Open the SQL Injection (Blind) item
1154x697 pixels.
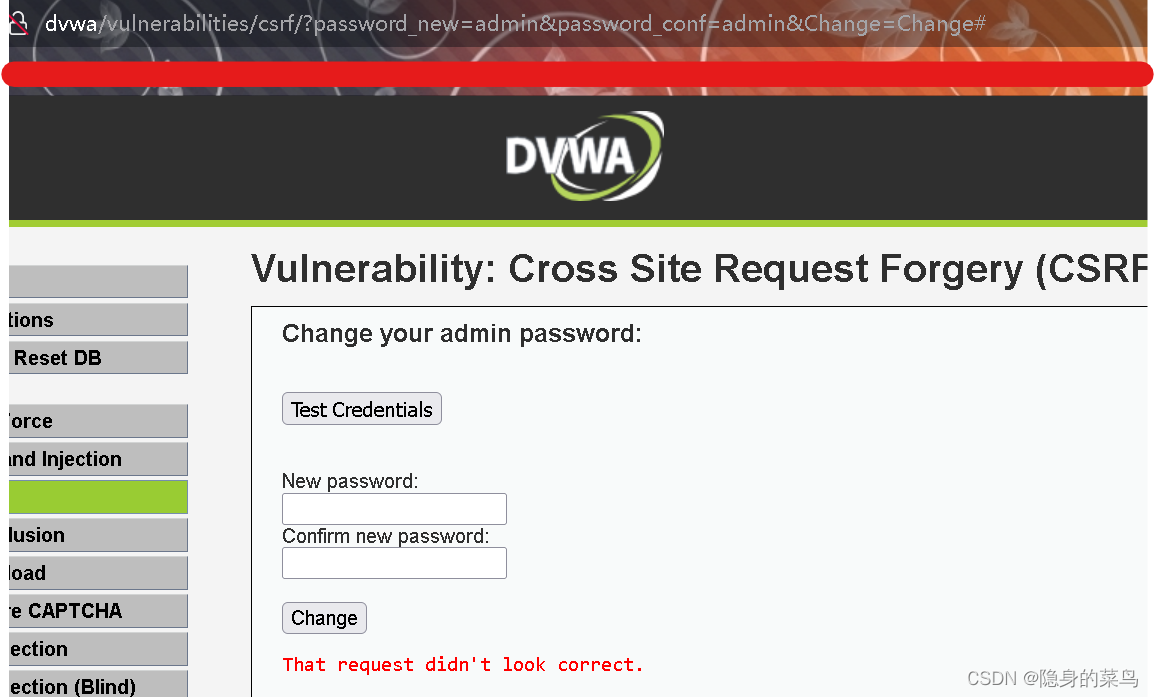(x=98, y=686)
